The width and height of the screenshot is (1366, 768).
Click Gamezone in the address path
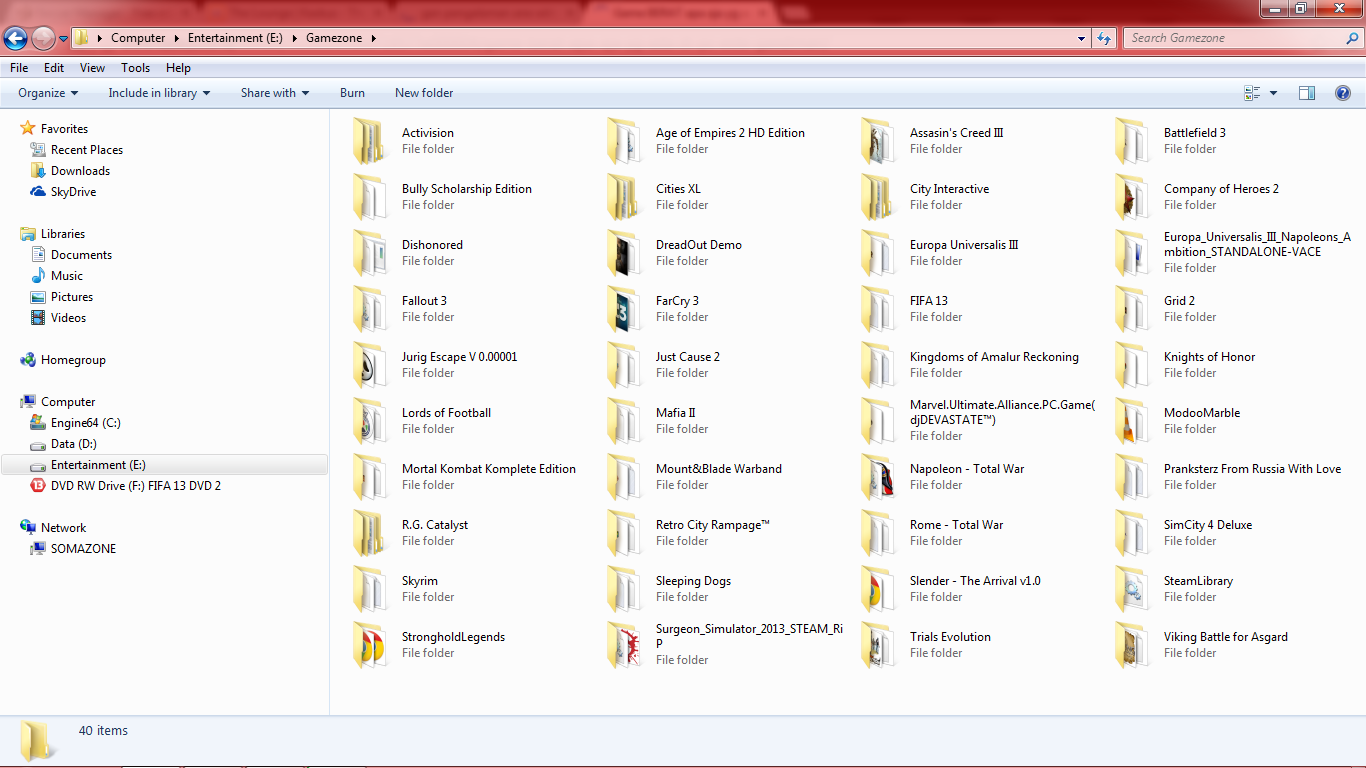[x=335, y=38]
